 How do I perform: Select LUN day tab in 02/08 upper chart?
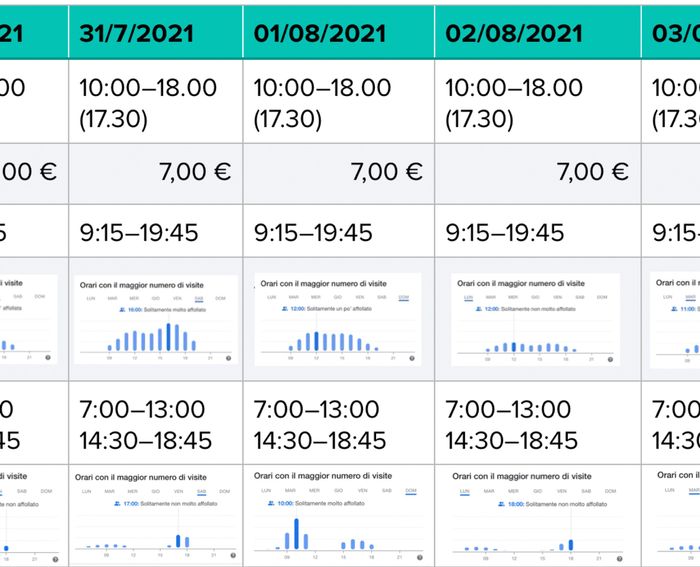pyautogui.click(x=468, y=297)
